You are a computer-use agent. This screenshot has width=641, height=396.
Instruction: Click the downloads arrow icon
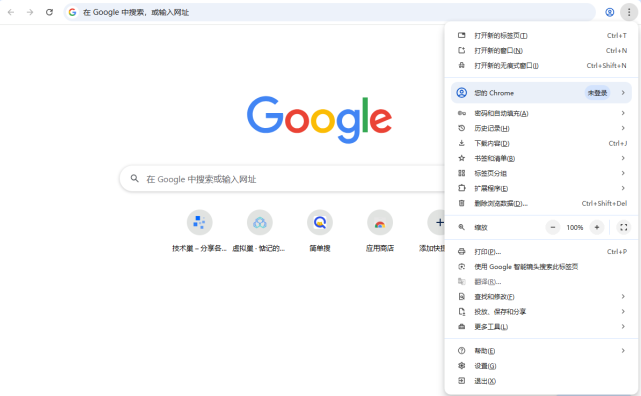coord(462,143)
